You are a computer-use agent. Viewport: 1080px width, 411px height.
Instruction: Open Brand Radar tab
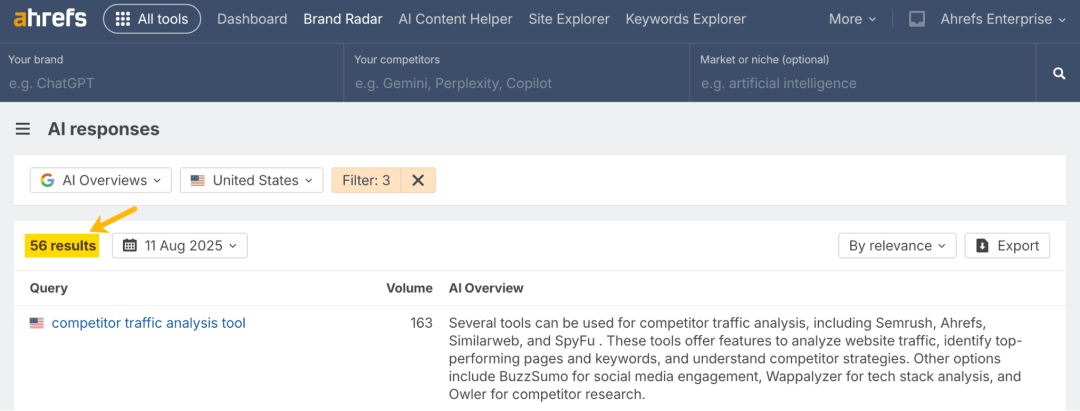(343, 19)
